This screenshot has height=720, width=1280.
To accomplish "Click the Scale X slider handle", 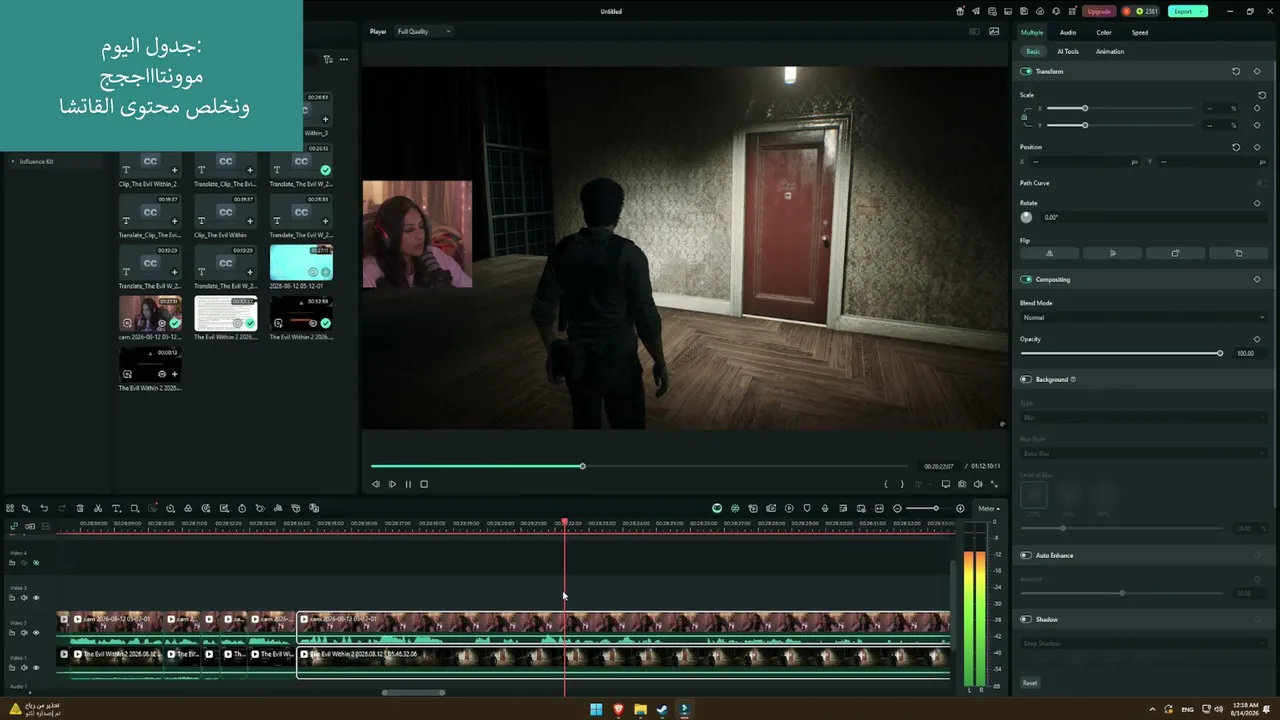I will pos(1085,108).
